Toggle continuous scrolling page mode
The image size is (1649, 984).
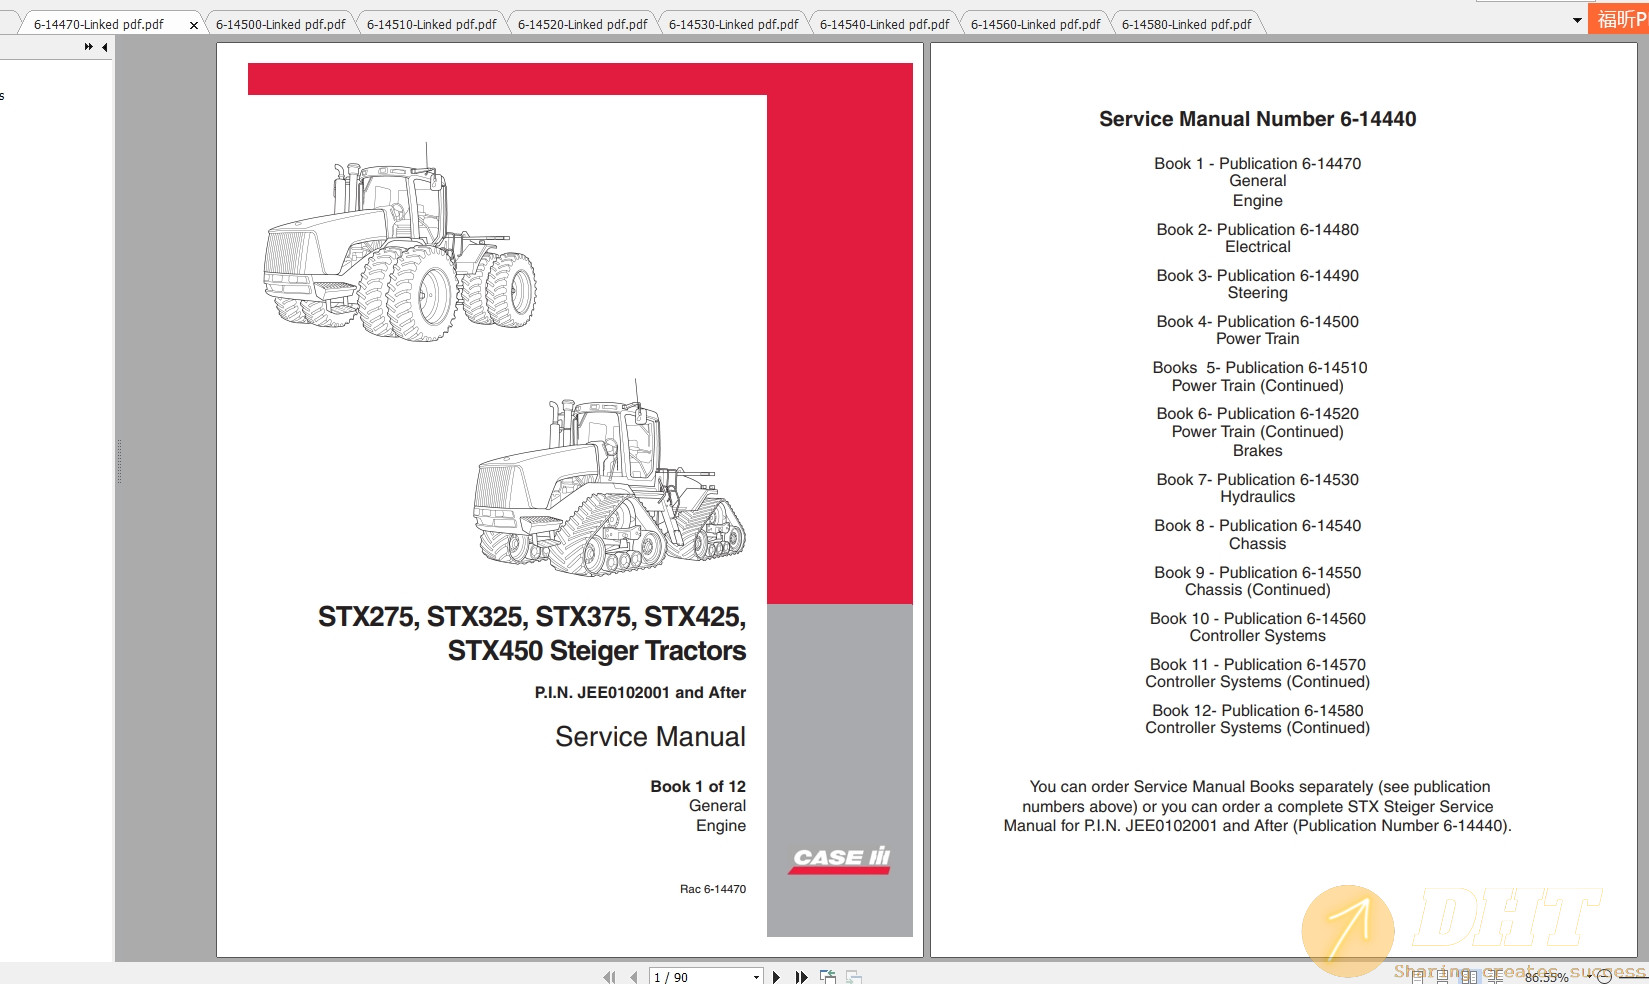(1444, 977)
